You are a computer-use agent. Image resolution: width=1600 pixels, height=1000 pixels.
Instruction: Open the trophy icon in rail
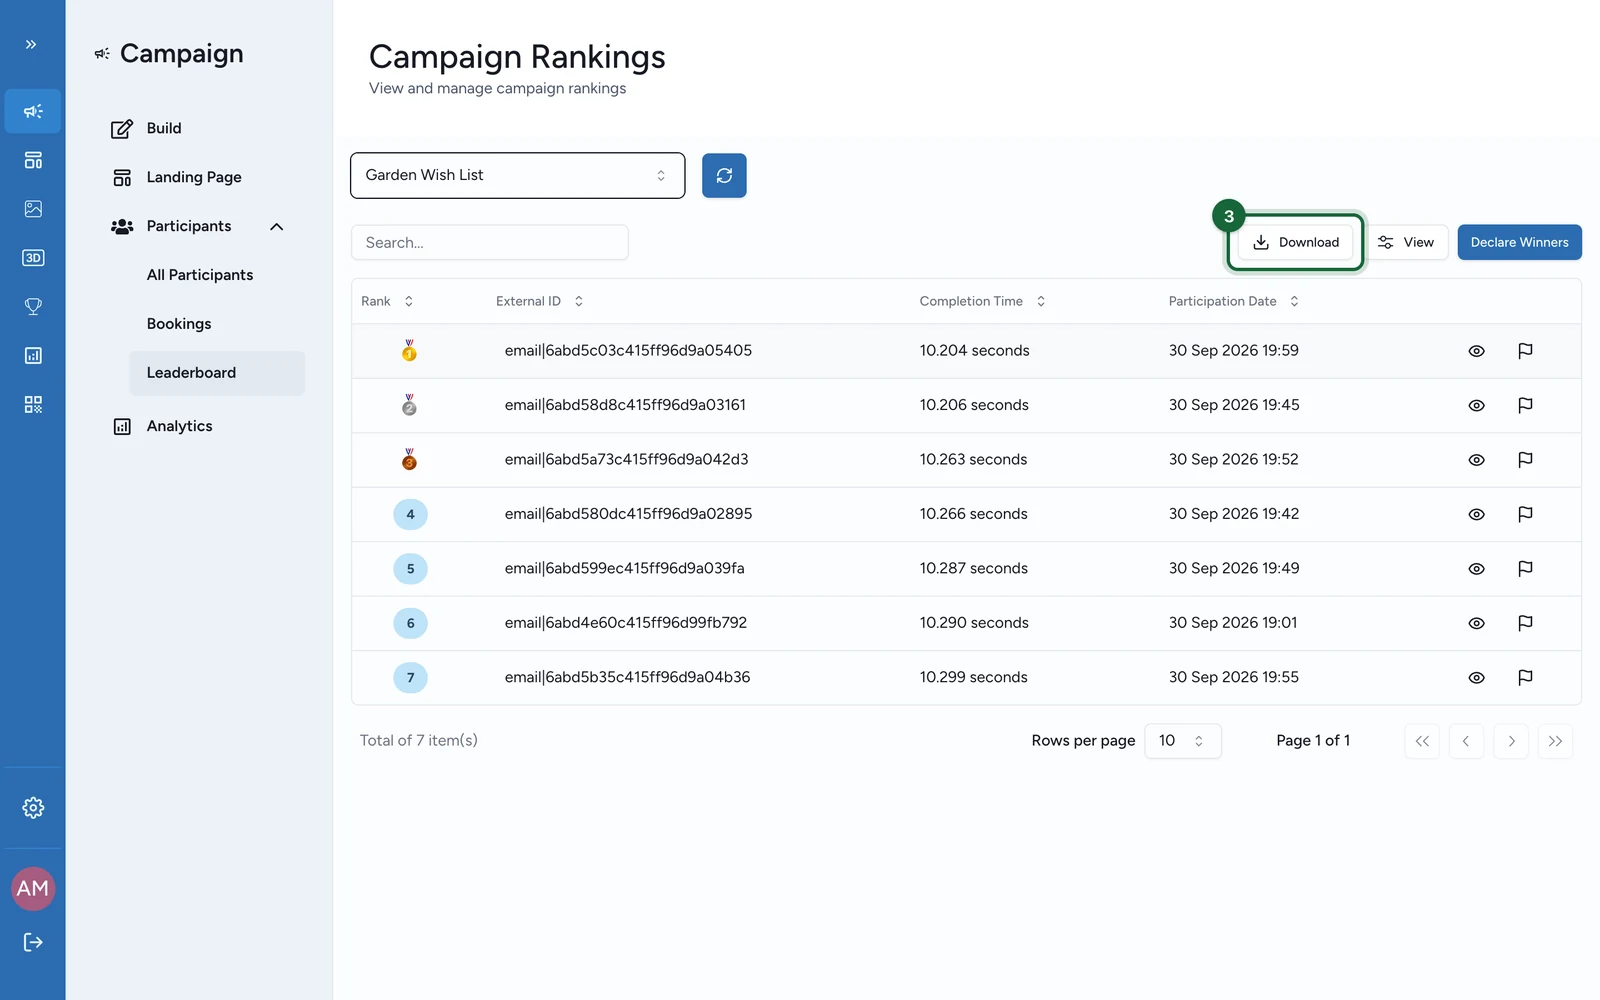[33, 307]
